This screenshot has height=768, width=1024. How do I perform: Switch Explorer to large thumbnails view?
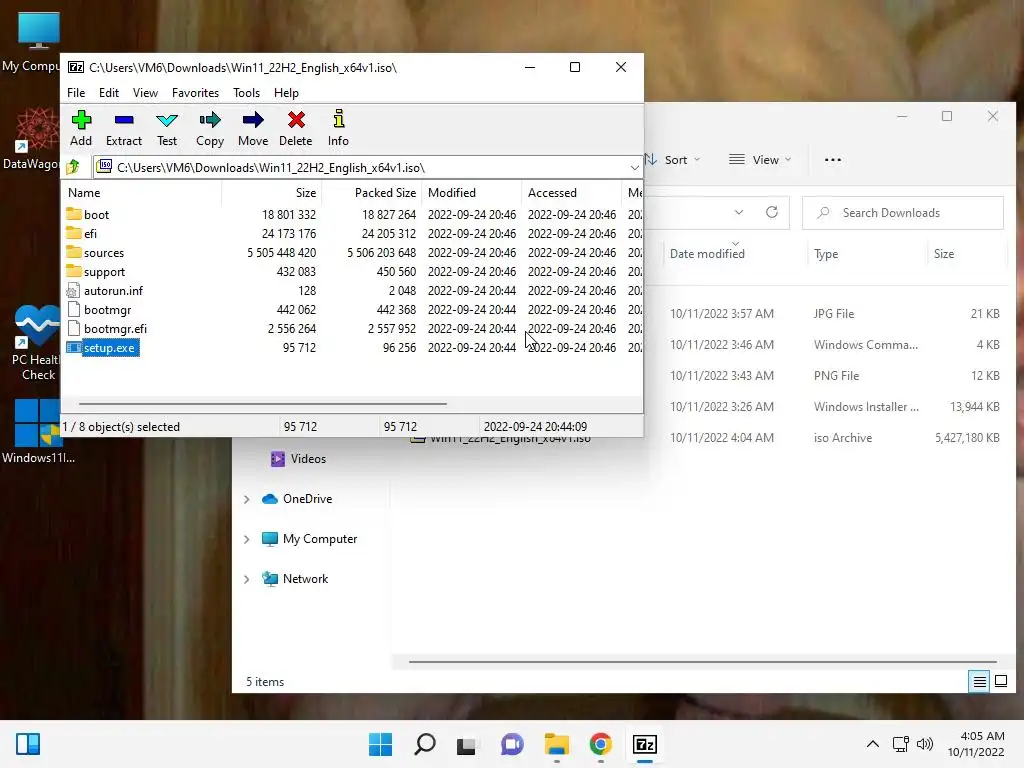[1000, 682]
